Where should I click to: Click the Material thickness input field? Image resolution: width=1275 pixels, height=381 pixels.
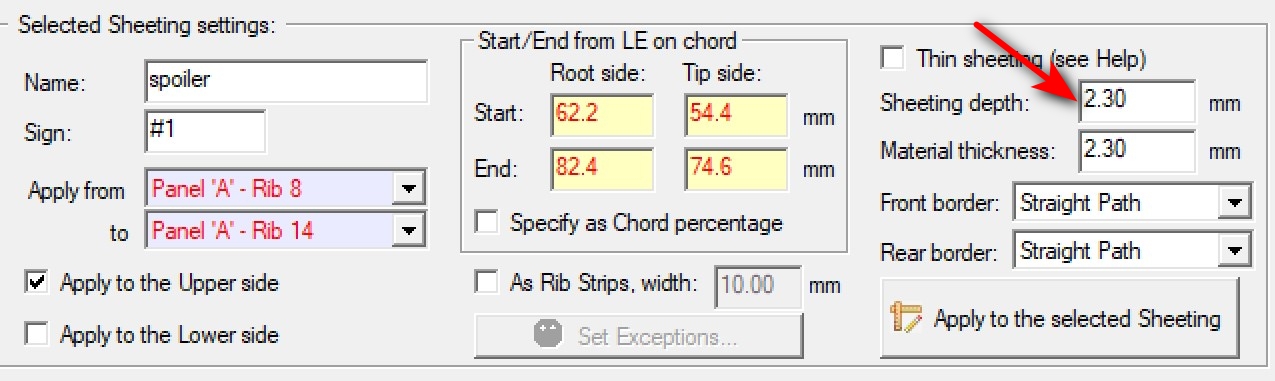coord(1138,151)
